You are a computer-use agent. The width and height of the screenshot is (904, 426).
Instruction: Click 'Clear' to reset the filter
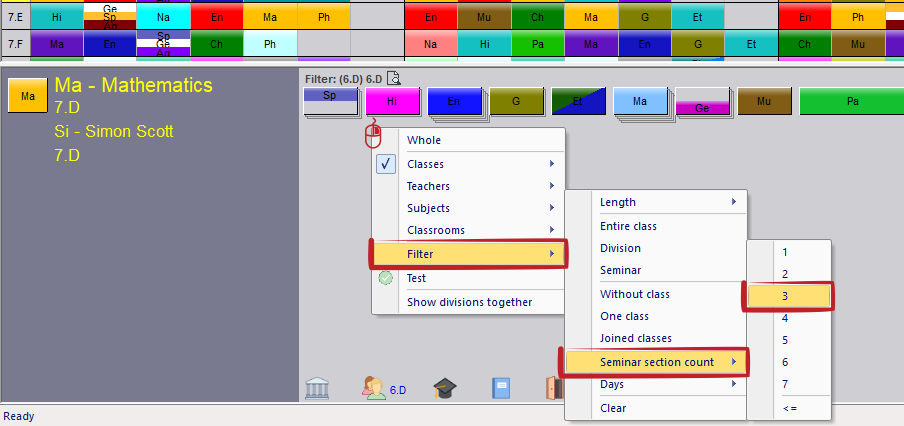coord(613,408)
